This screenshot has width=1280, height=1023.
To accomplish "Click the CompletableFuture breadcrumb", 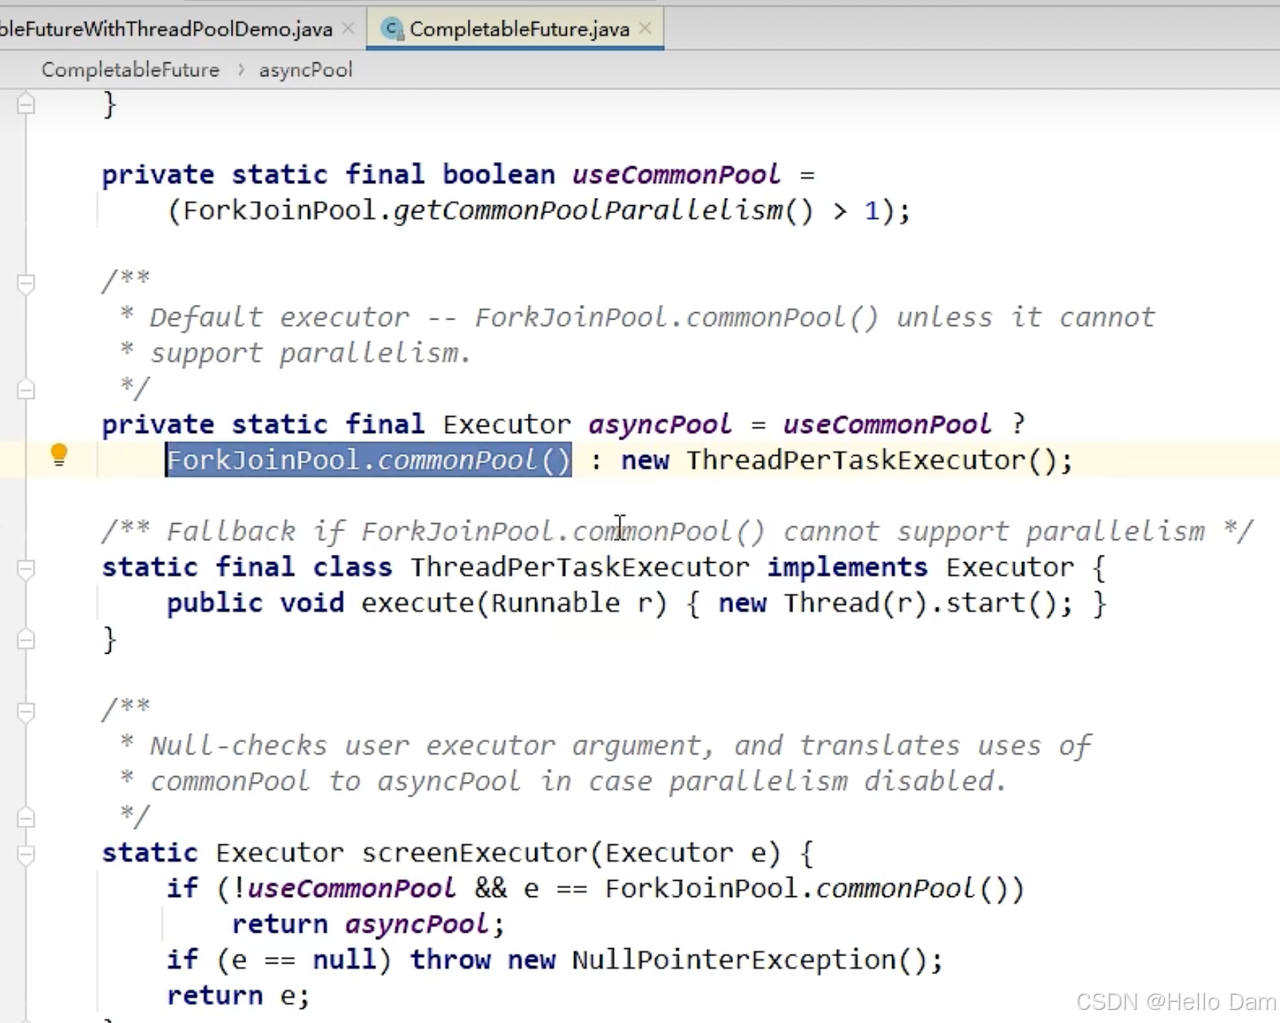I will coord(130,70).
